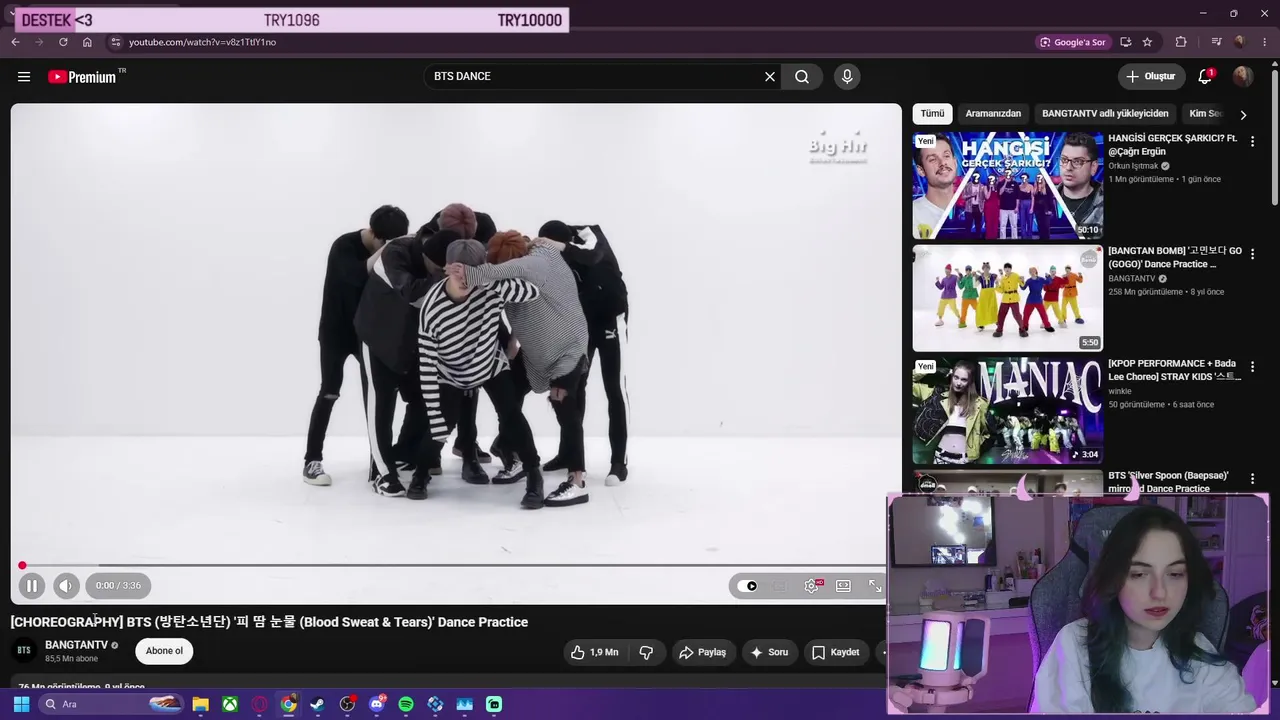The image size is (1280, 720).
Task: Open Xbox app from the taskbar
Action: (230, 704)
